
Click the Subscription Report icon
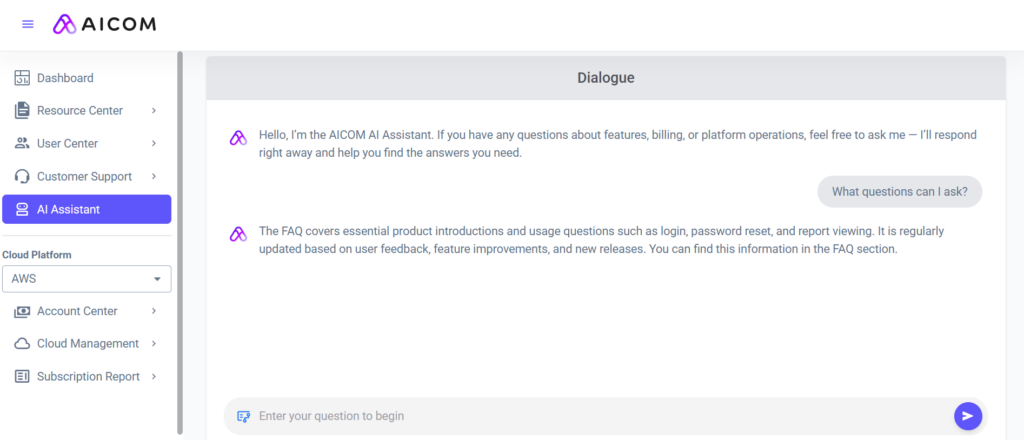coord(22,376)
